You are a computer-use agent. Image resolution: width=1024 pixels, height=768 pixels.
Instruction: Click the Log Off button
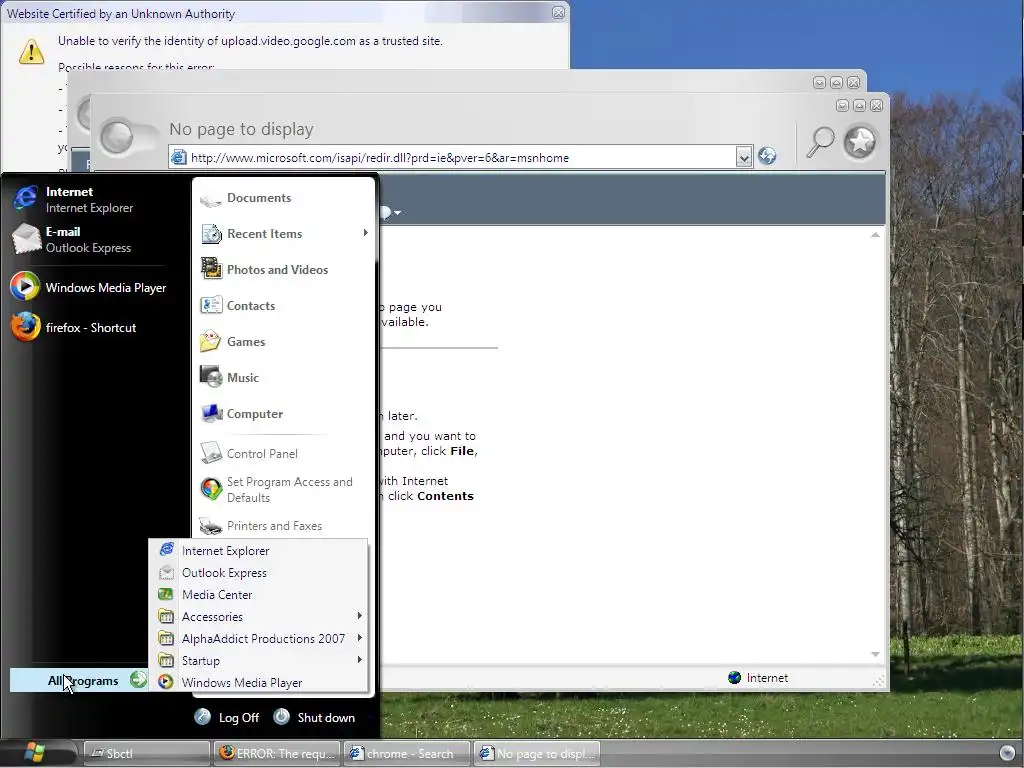click(x=227, y=718)
